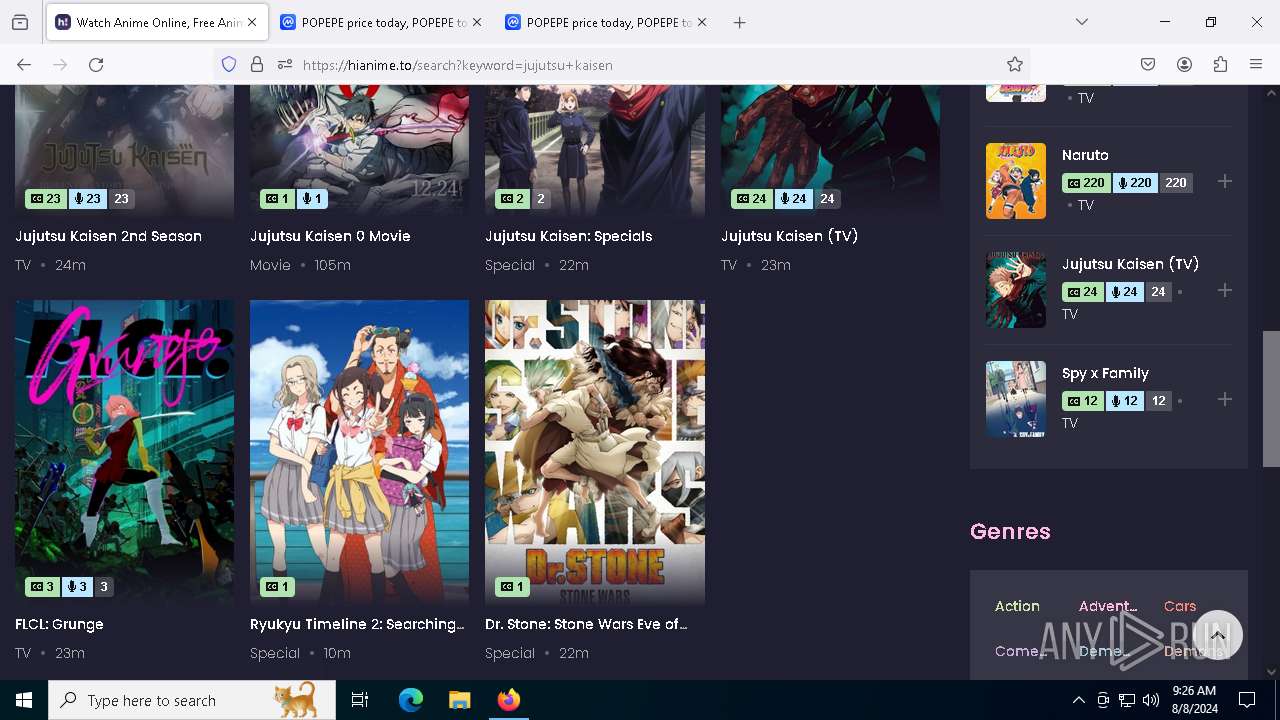The width and height of the screenshot is (1280, 720).
Task: Add Jujutsu Kaisen (TV) sidebar entry with plus
Action: pyautogui.click(x=1225, y=291)
